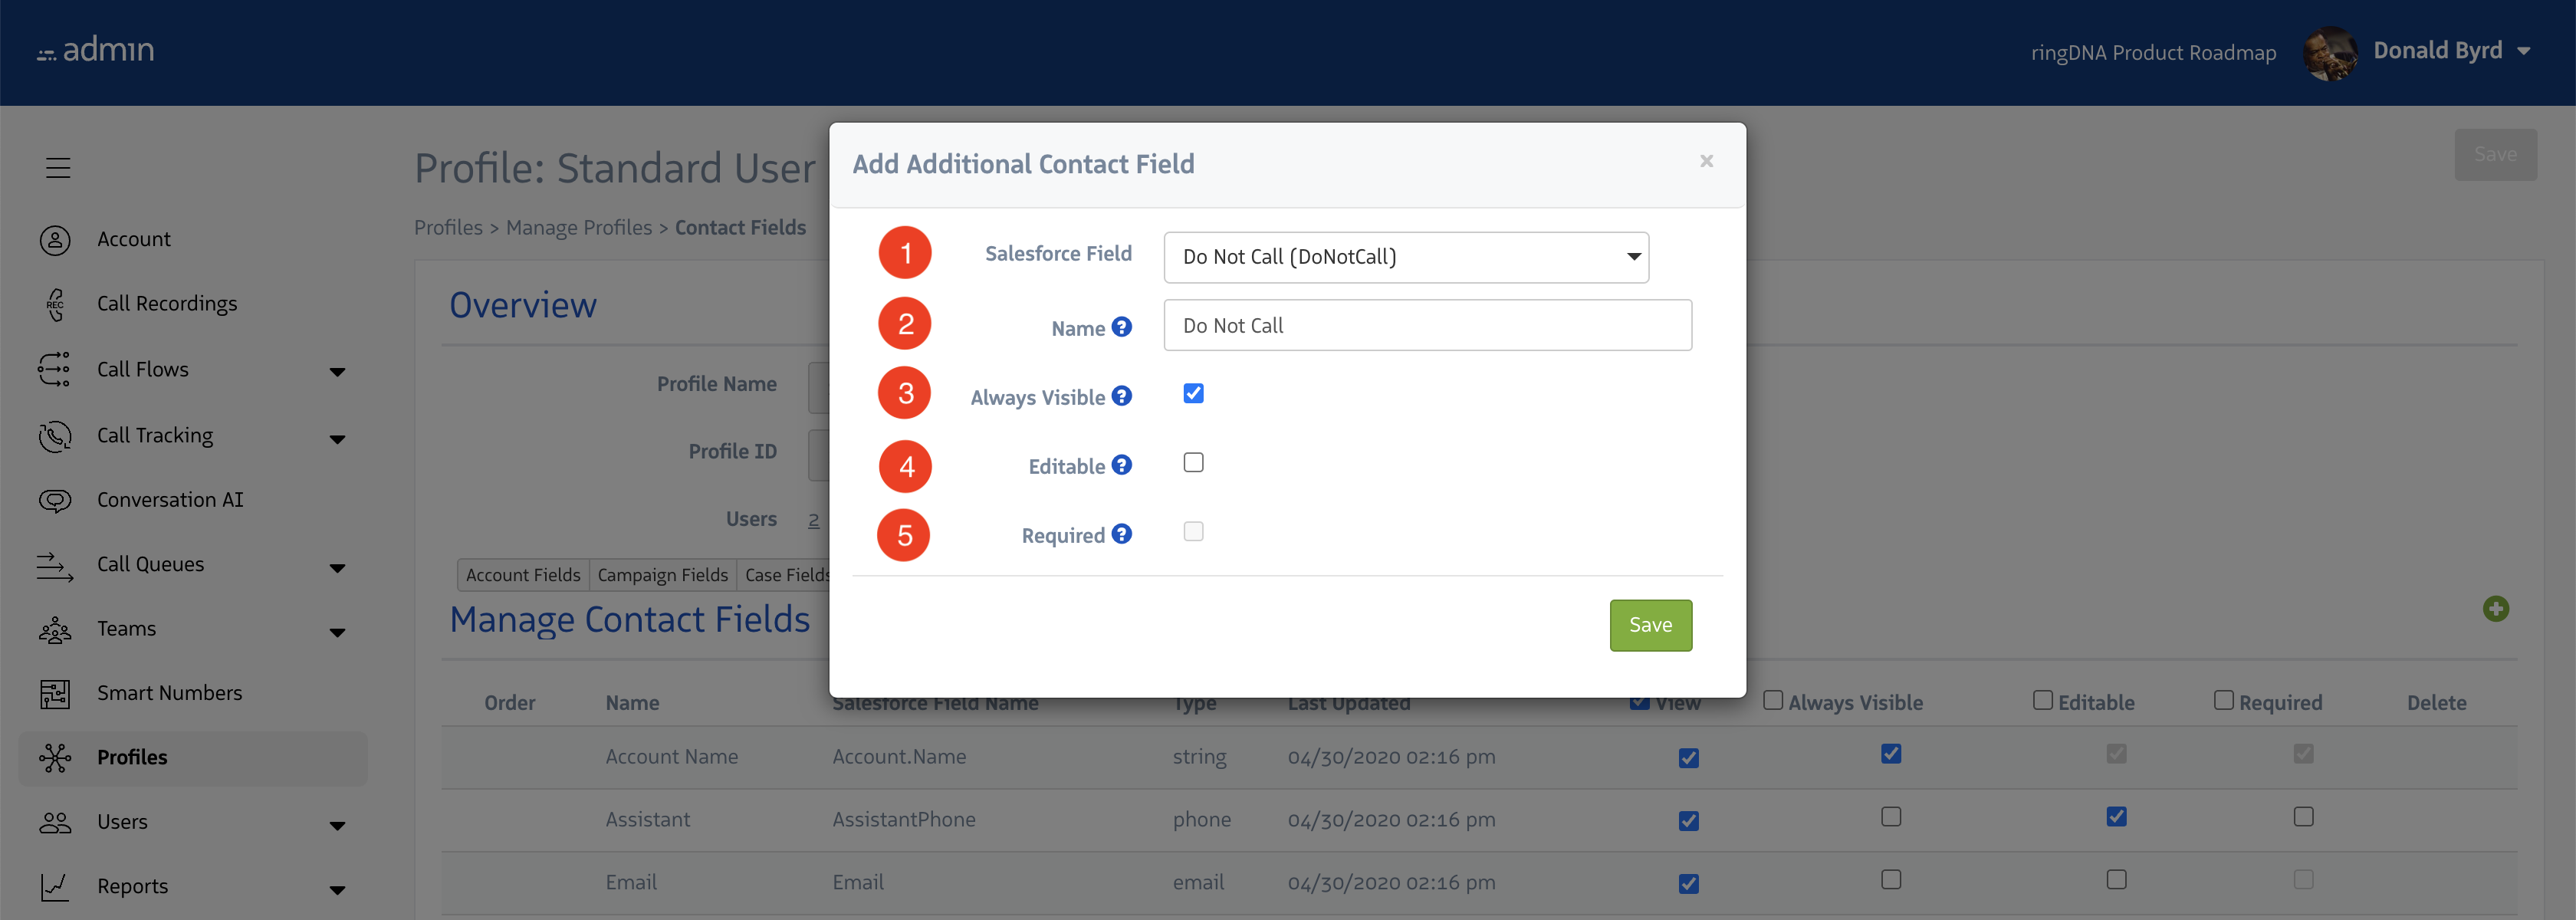Uncheck the Always Visible checkbox
2576x920 pixels.
pyautogui.click(x=1193, y=393)
